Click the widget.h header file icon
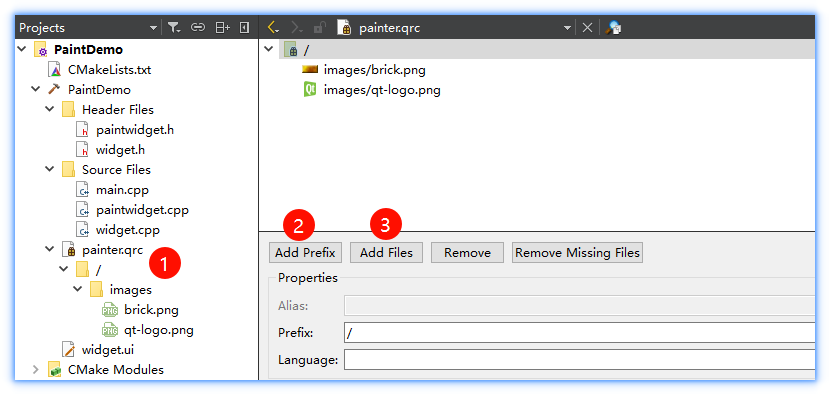830x395 pixels. click(83, 150)
